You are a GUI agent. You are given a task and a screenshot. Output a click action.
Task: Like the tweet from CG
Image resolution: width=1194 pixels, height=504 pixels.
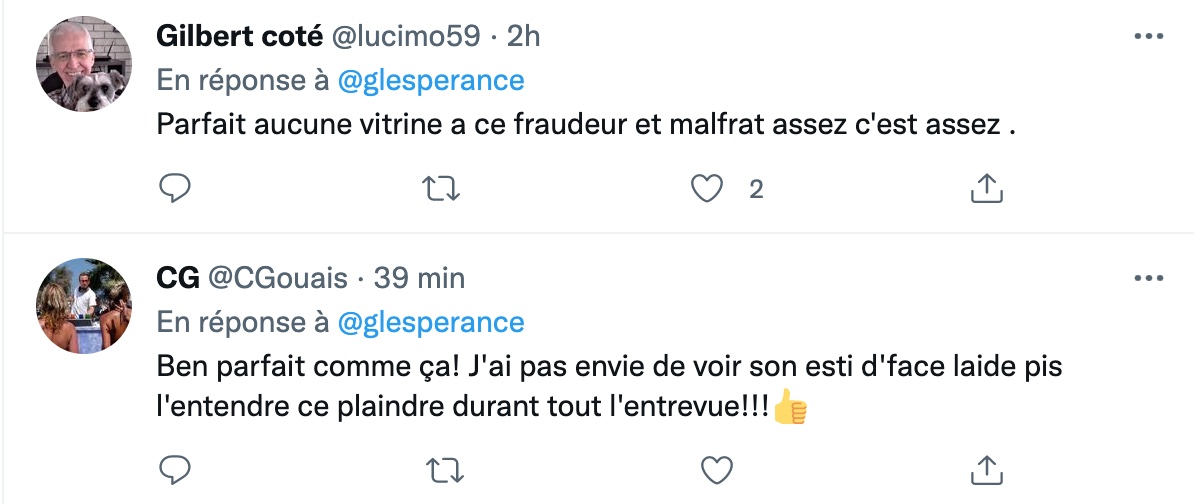pos(715,466)
